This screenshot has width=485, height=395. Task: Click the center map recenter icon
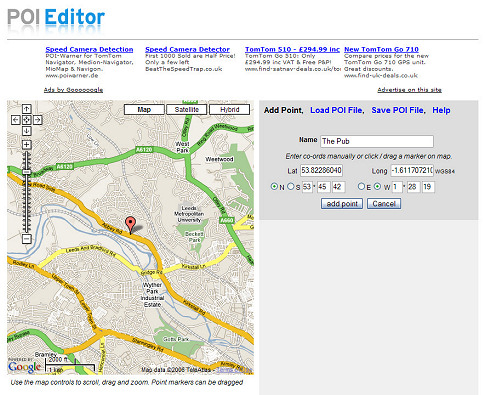27,120
